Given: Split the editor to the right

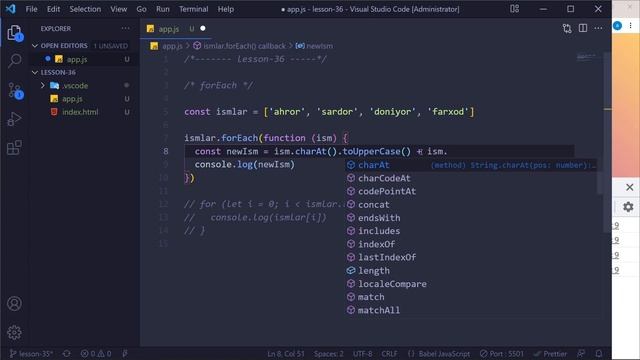Looking at the screenshot, I should pyautogui.click(x=583, y=28).
